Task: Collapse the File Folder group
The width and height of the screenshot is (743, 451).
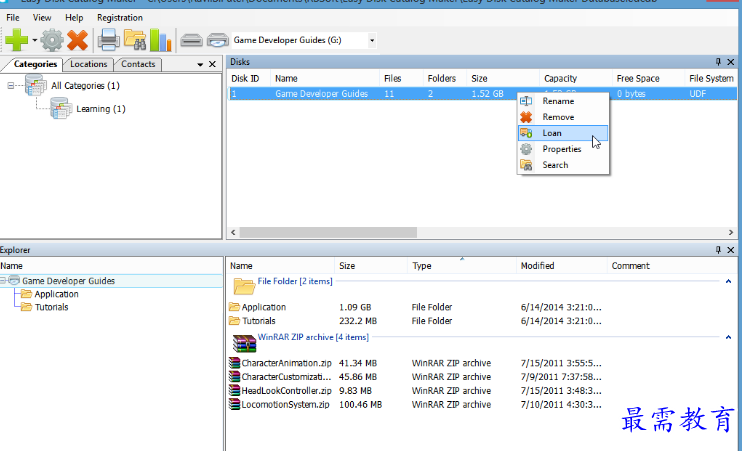Action: point(728,281)
